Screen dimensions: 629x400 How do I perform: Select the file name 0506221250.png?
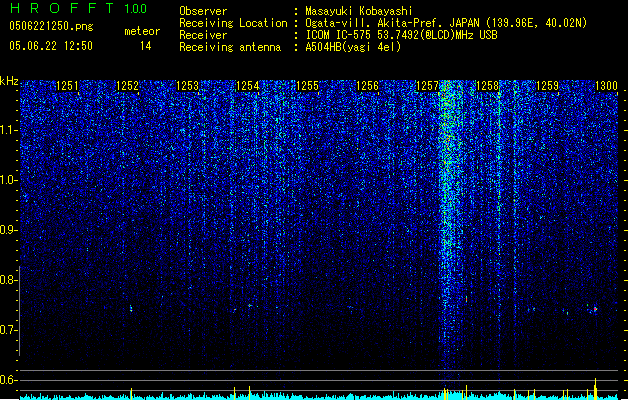tap(51, 26)
